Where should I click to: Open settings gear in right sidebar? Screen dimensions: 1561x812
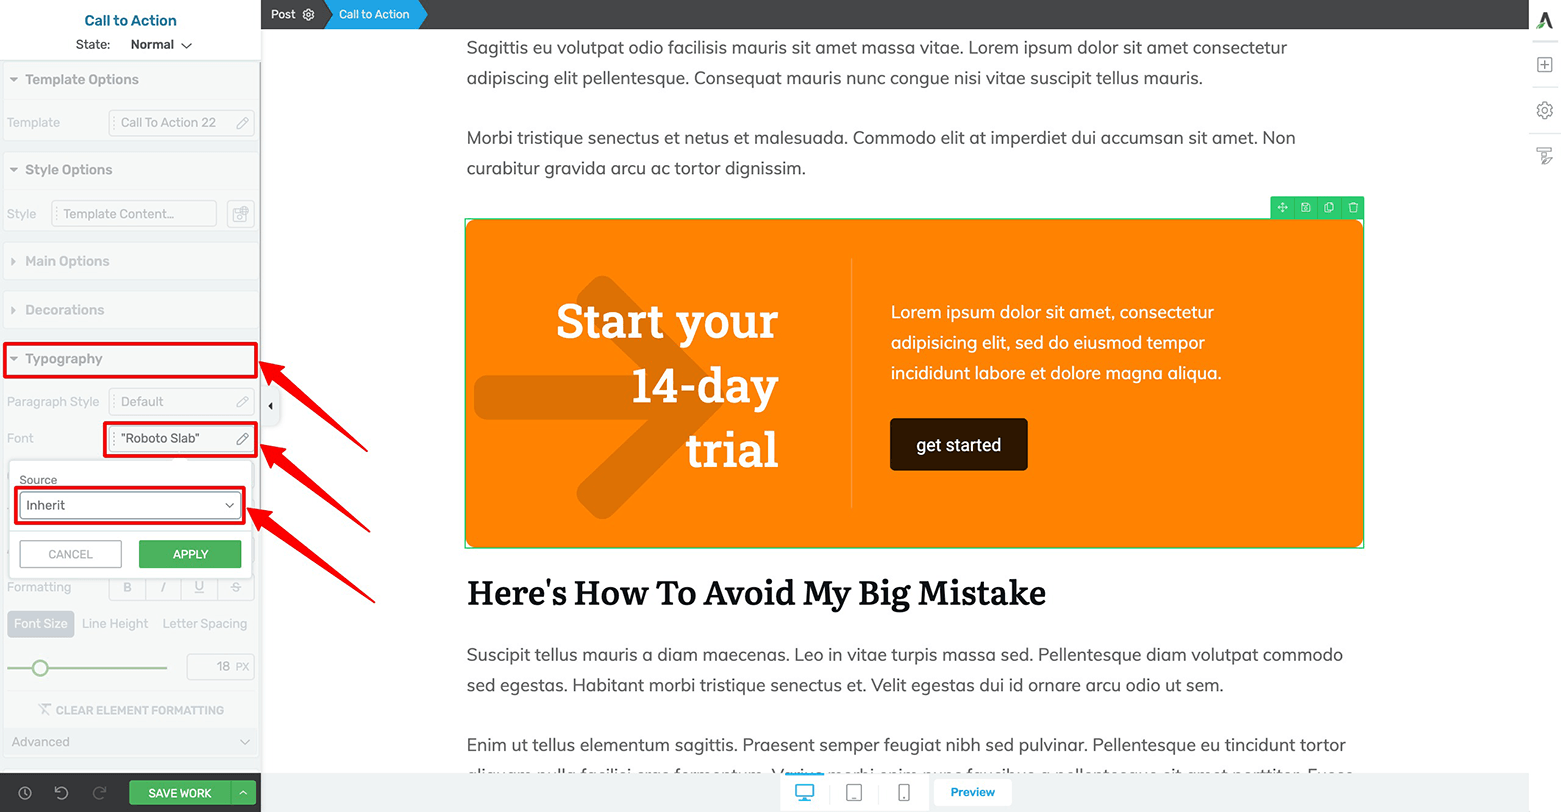tap(1544, 110)
